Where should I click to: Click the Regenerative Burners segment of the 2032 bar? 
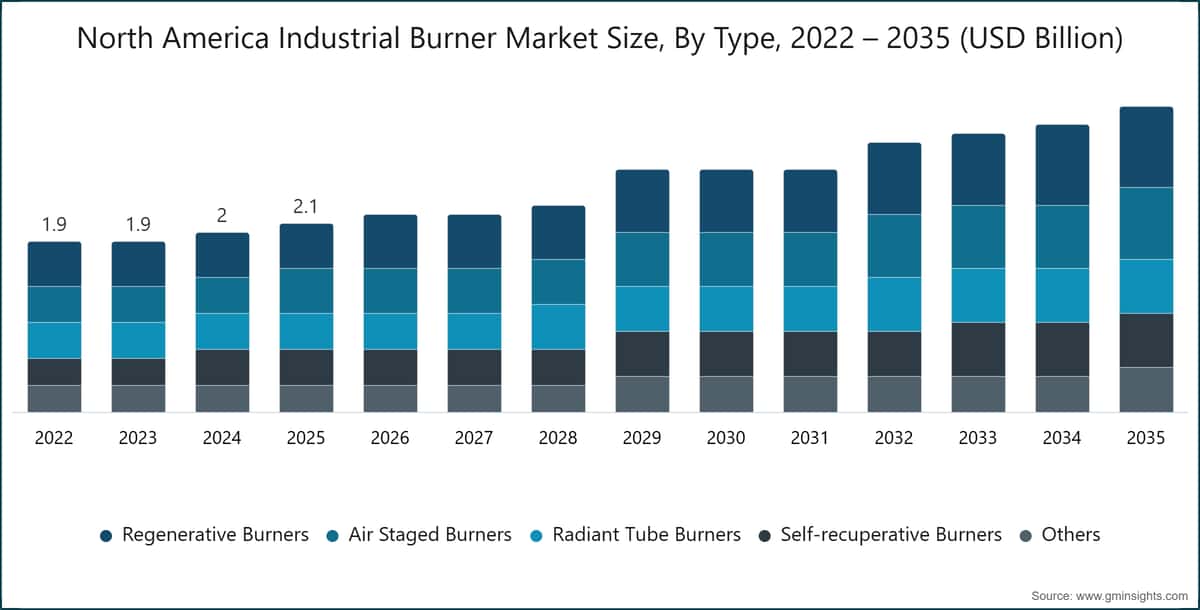point(894,179)
